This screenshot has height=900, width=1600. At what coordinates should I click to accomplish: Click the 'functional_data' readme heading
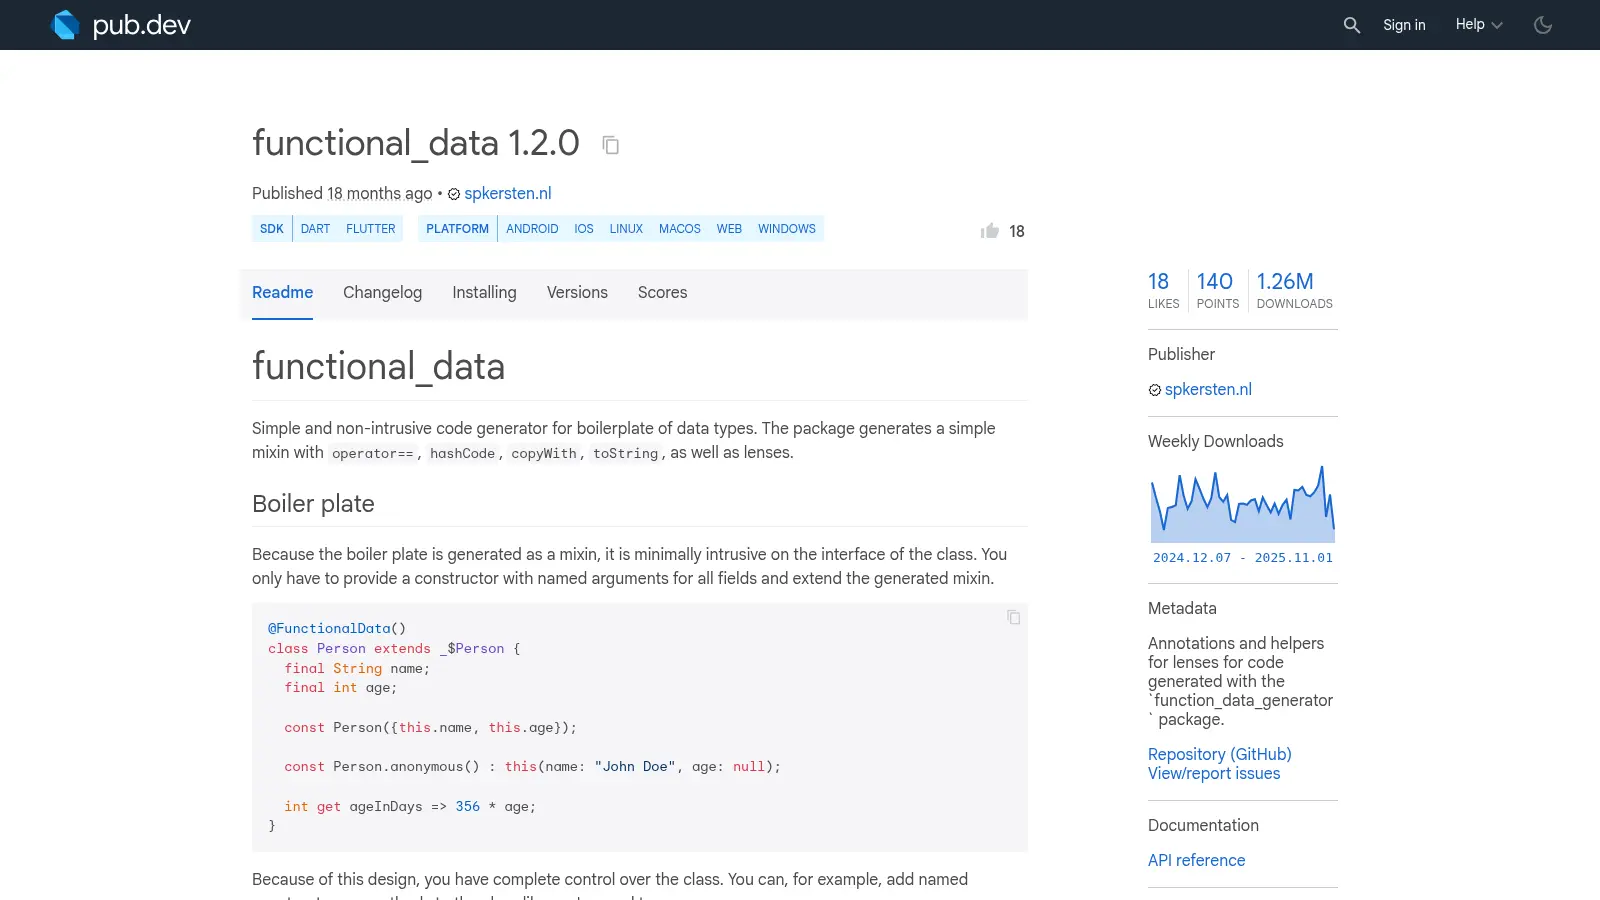point(378,367)
